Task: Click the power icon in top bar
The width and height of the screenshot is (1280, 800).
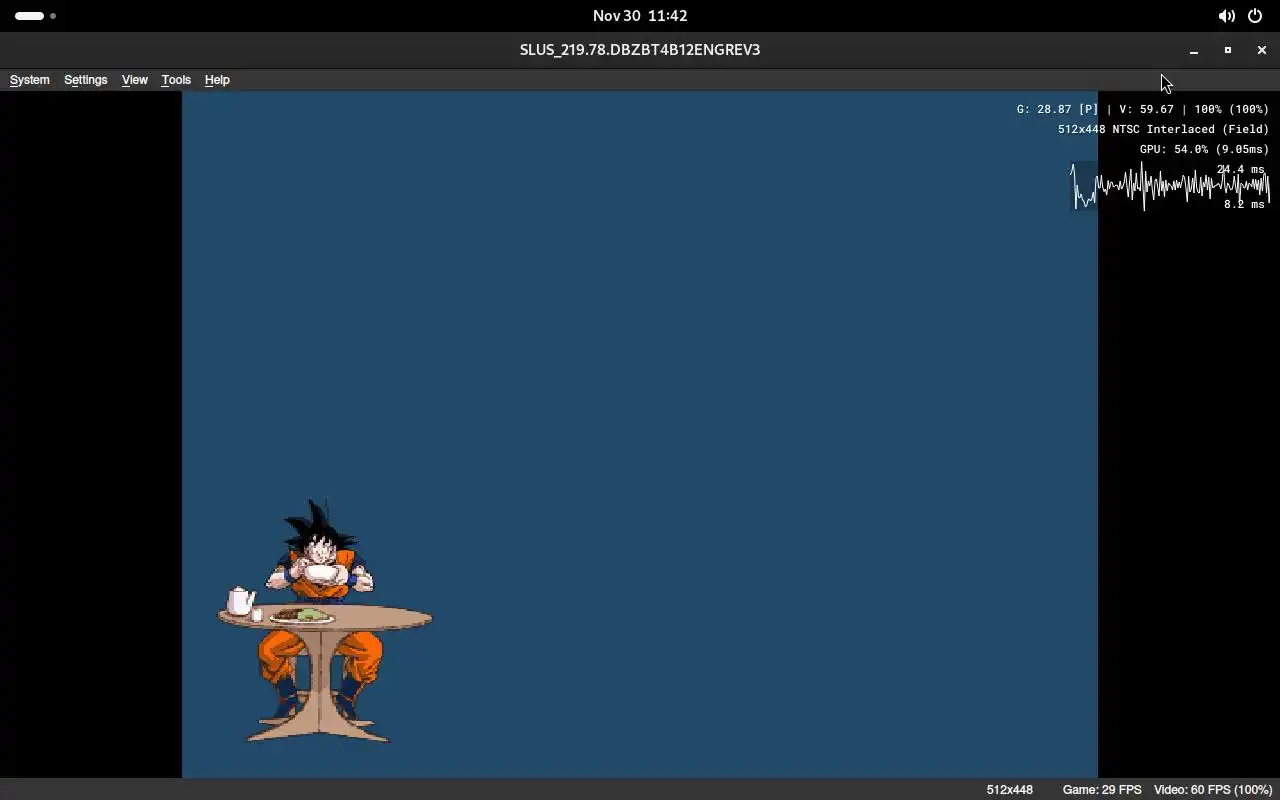Action: [x=1255, y=16]
